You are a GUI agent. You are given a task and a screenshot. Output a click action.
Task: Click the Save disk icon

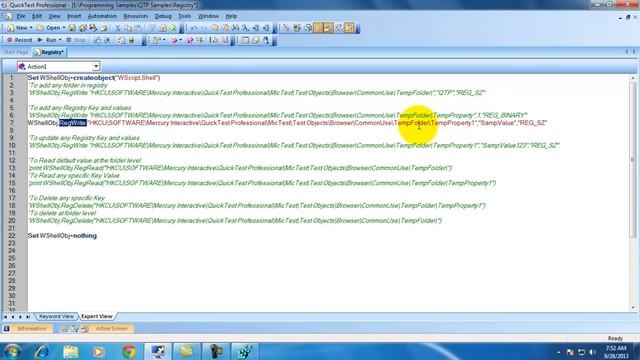point(72,28)
